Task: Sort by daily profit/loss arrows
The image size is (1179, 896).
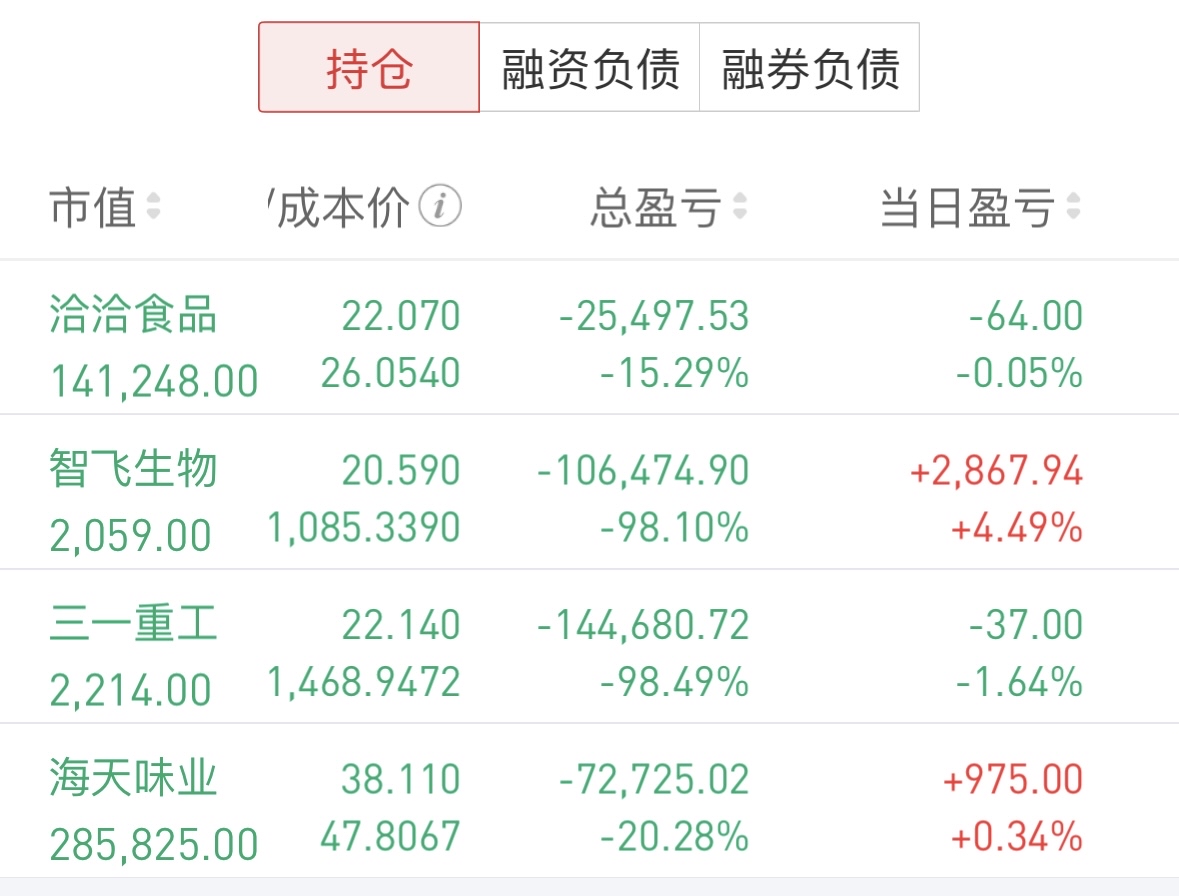Action: [1074, 206]
